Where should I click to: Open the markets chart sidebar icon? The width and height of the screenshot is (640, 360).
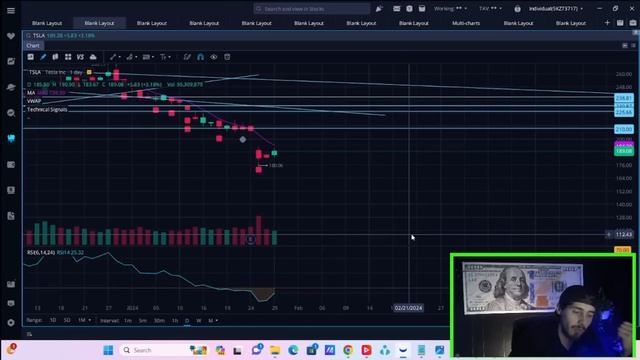(11, 62)
